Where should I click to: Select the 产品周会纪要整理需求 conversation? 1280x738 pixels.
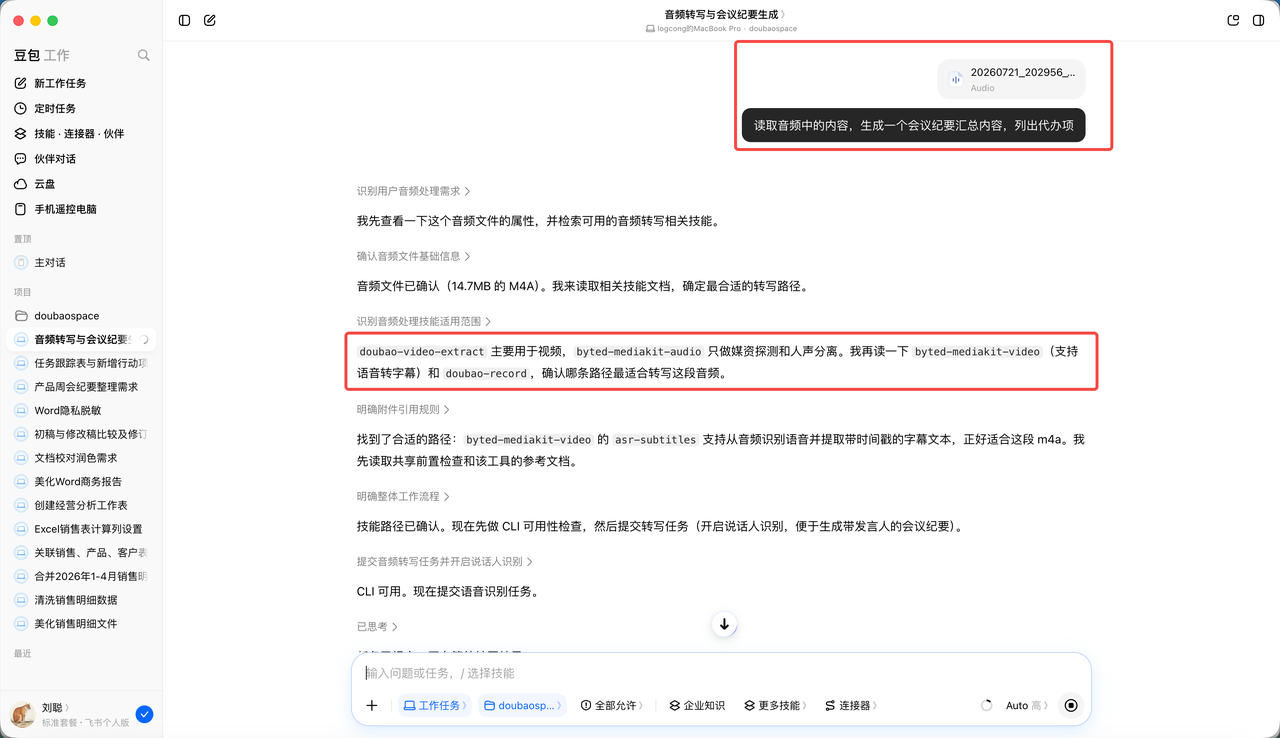click(81, 387)
